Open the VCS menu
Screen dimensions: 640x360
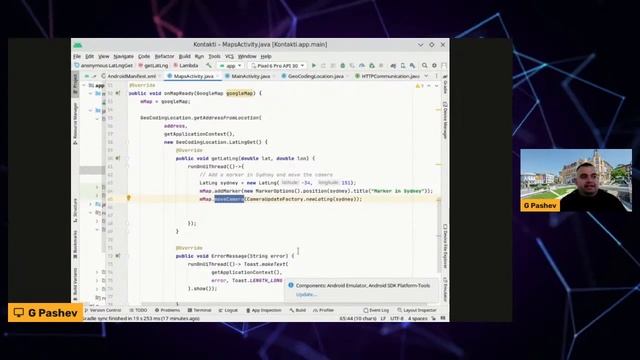click(x=229, y=56)
